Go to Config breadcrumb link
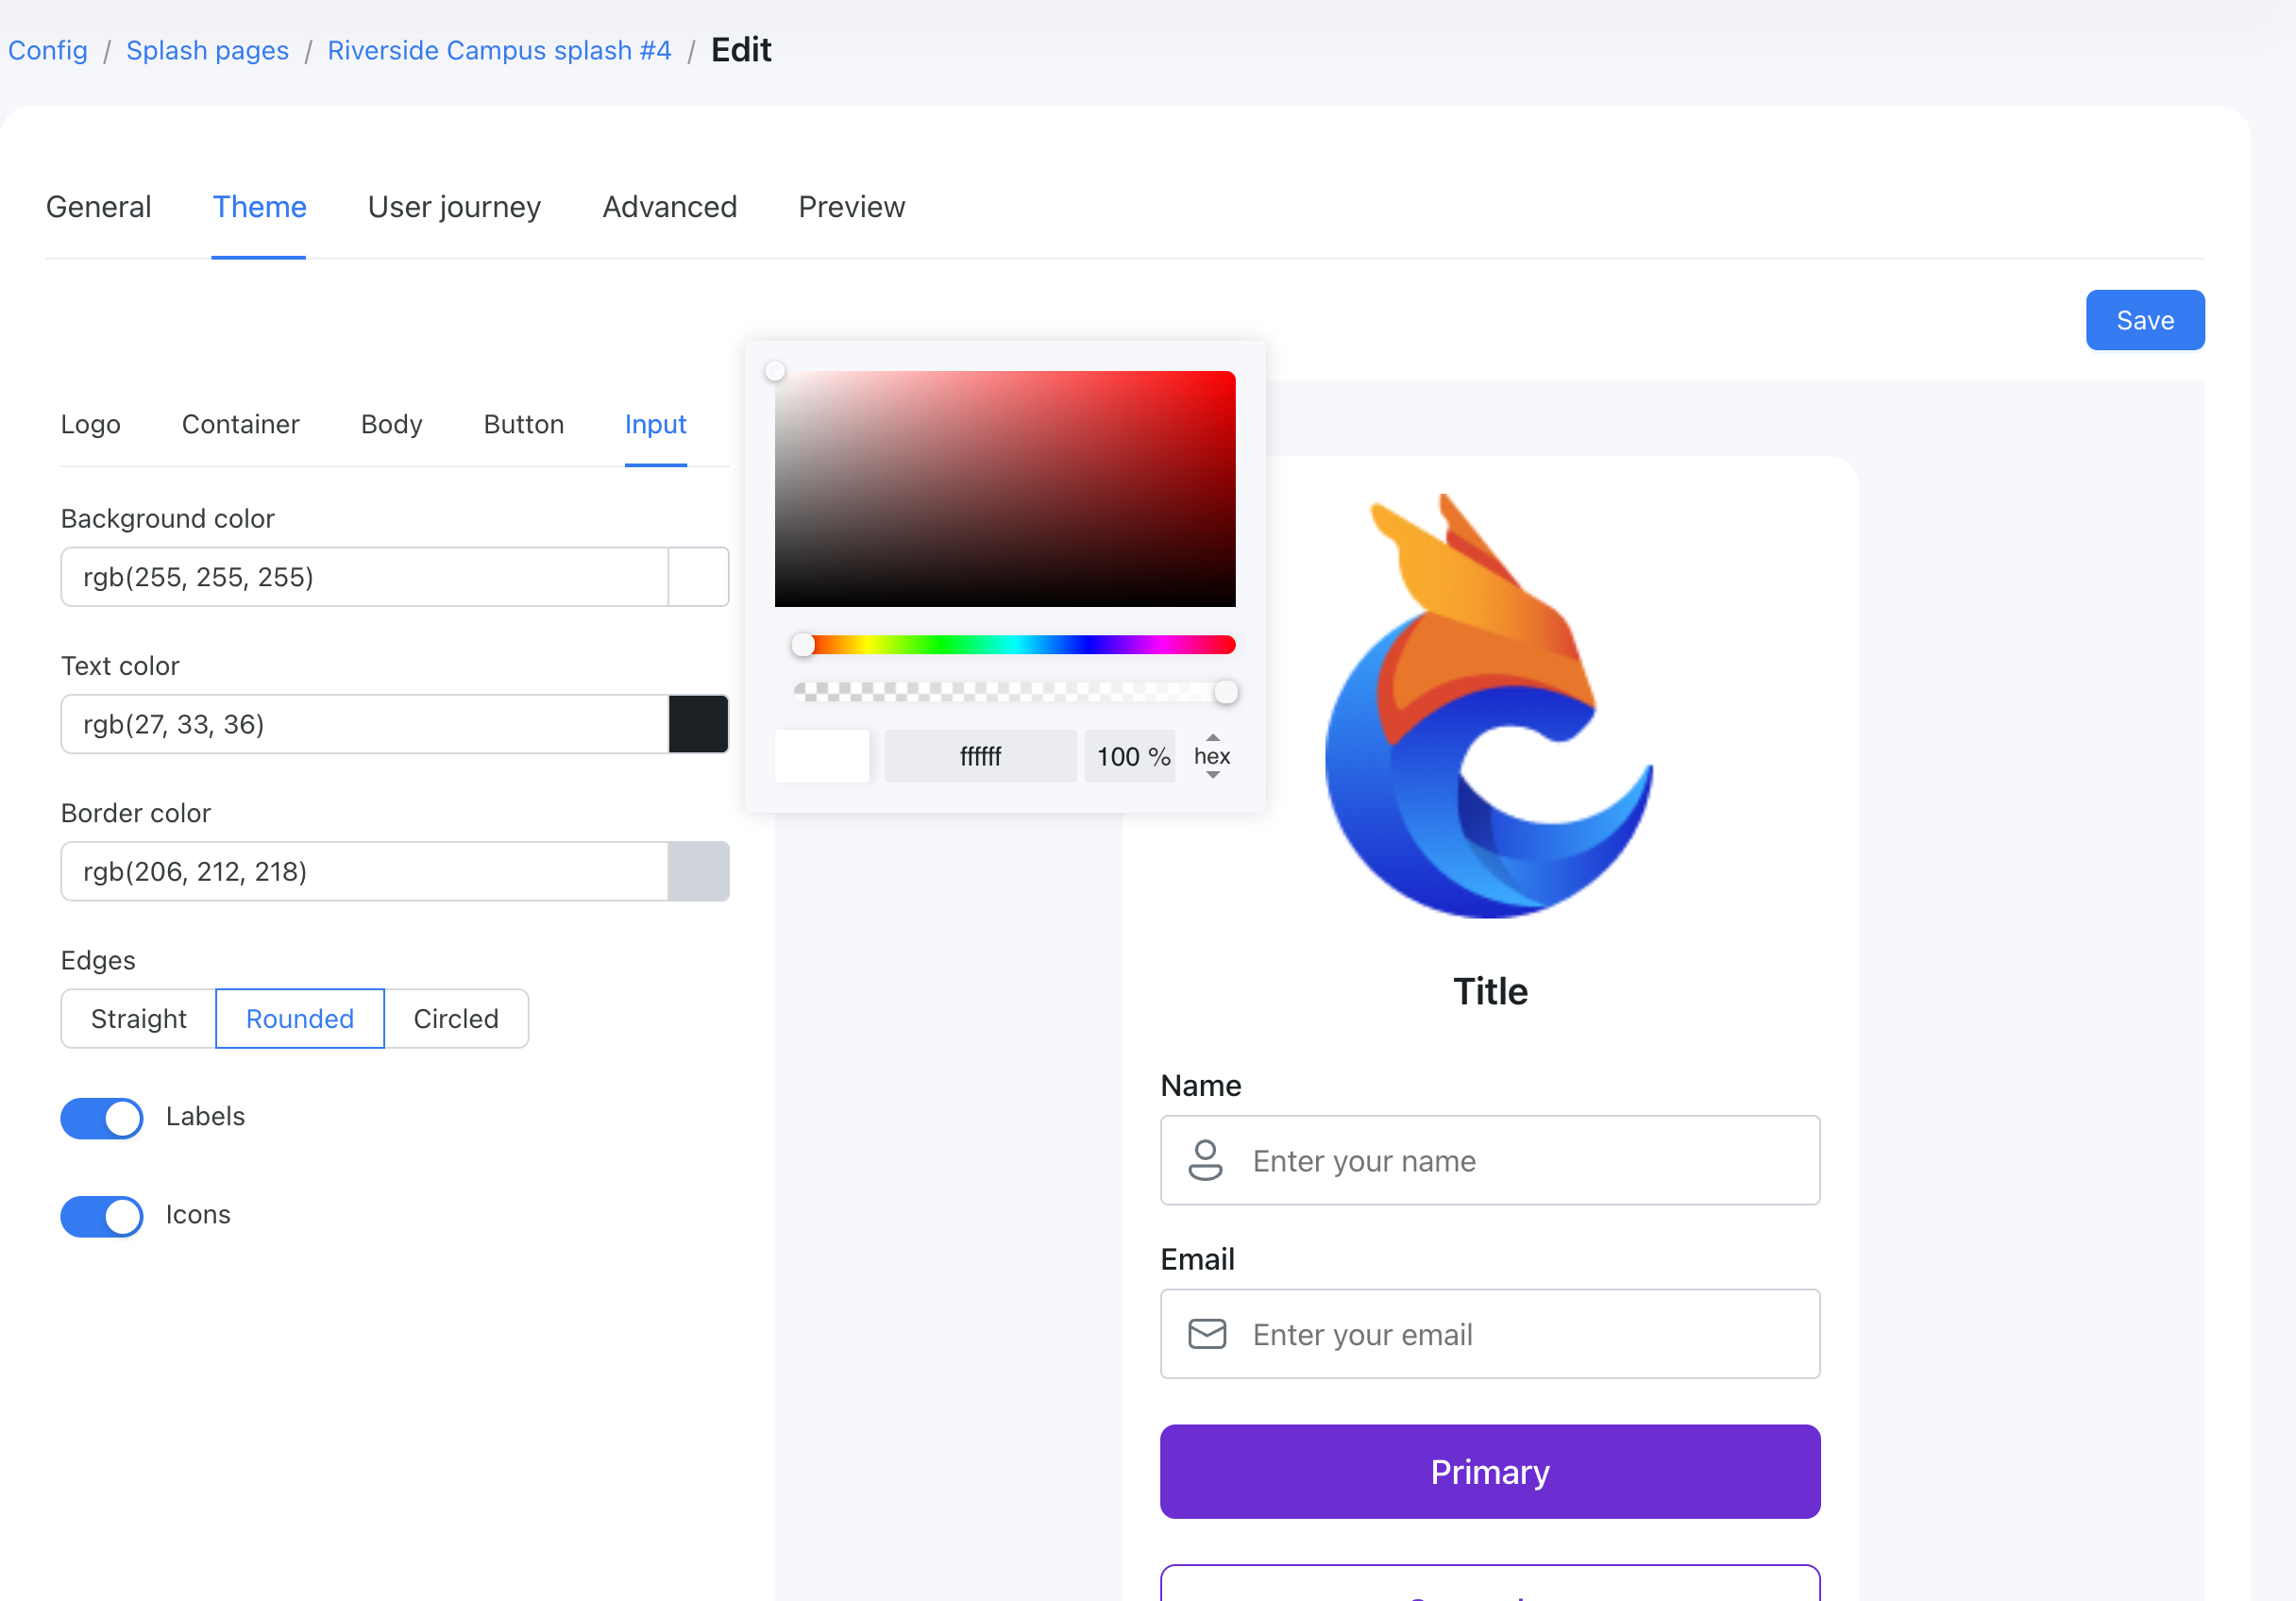The width and height of the screenshot is (2296, 1601). tap(48, 50)
